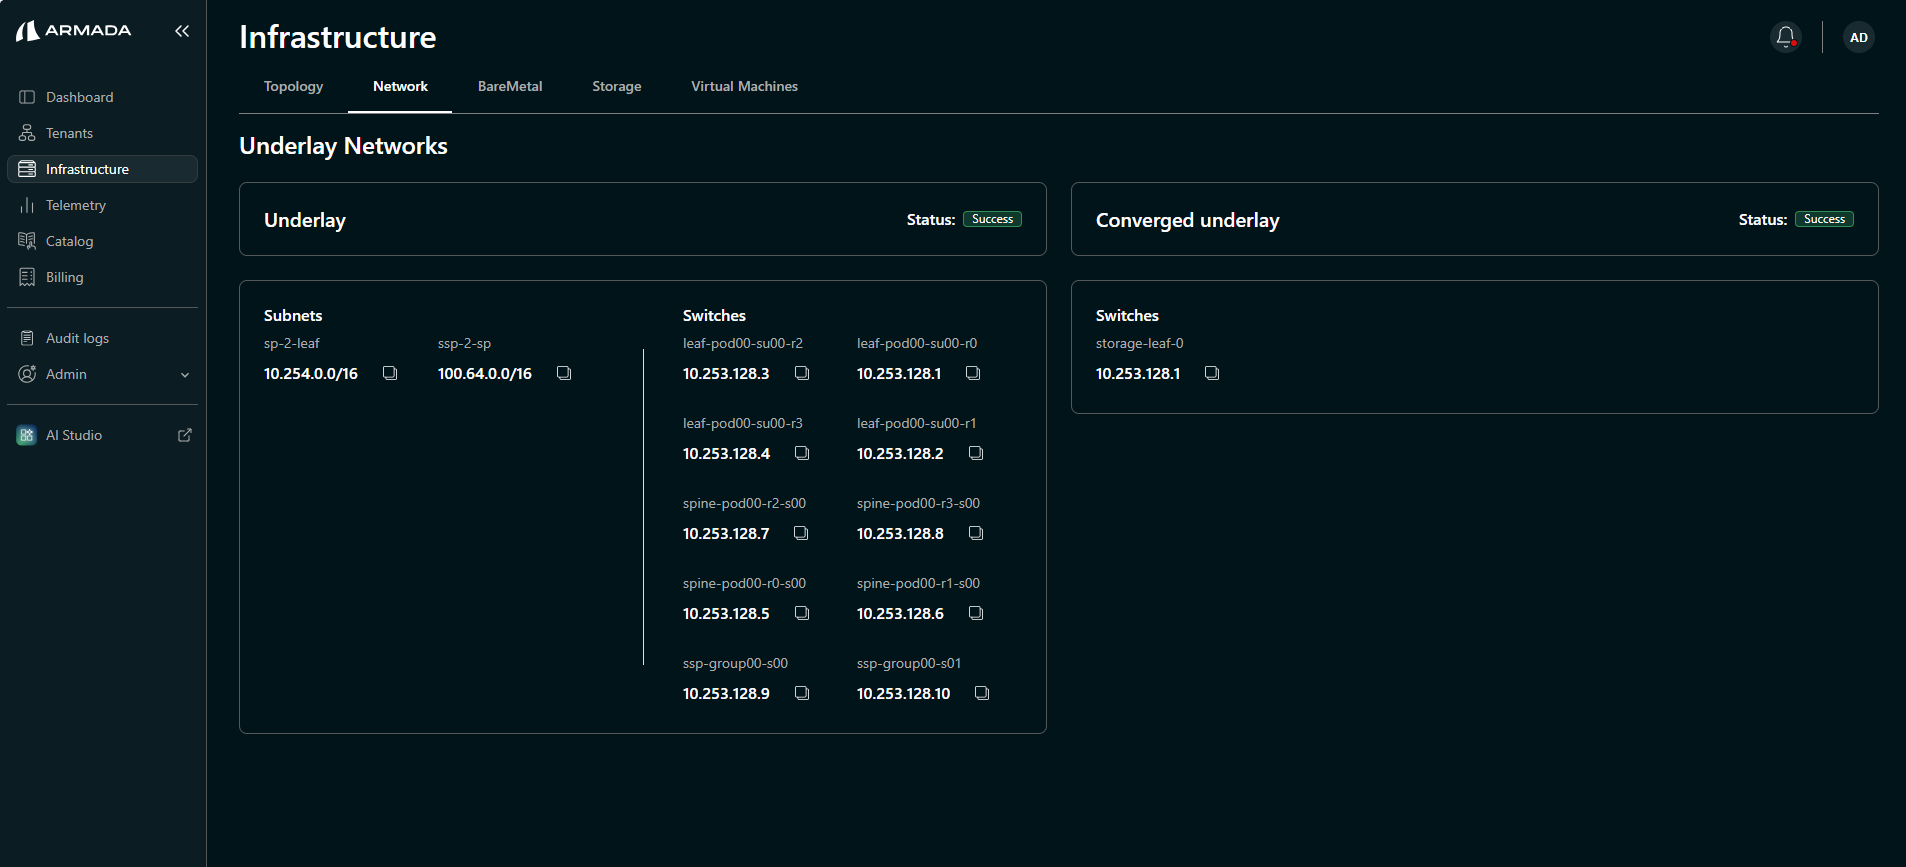Click the Converged underlay Success badge
The height and width of the screenshot is (867, 1906).
[x=1824, y=219]
